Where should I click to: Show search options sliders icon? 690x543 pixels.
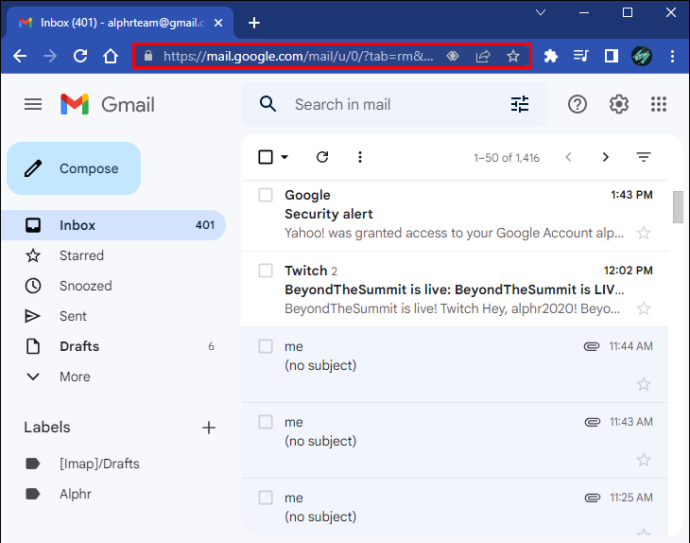click(520, 104)
